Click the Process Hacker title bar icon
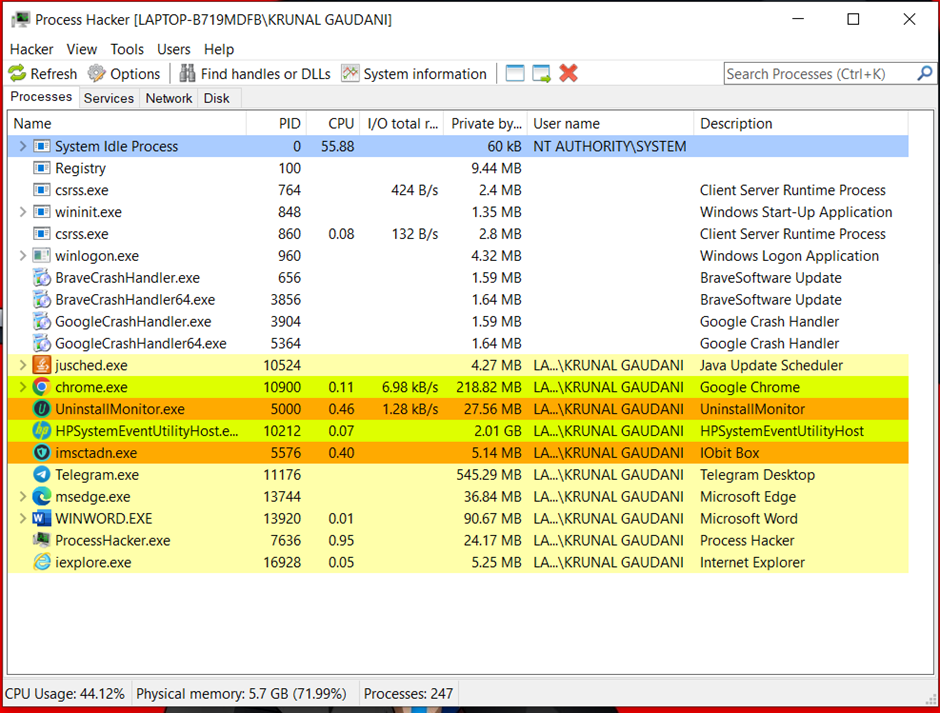The width and height of the screenshot is (940, 713). 20,20
